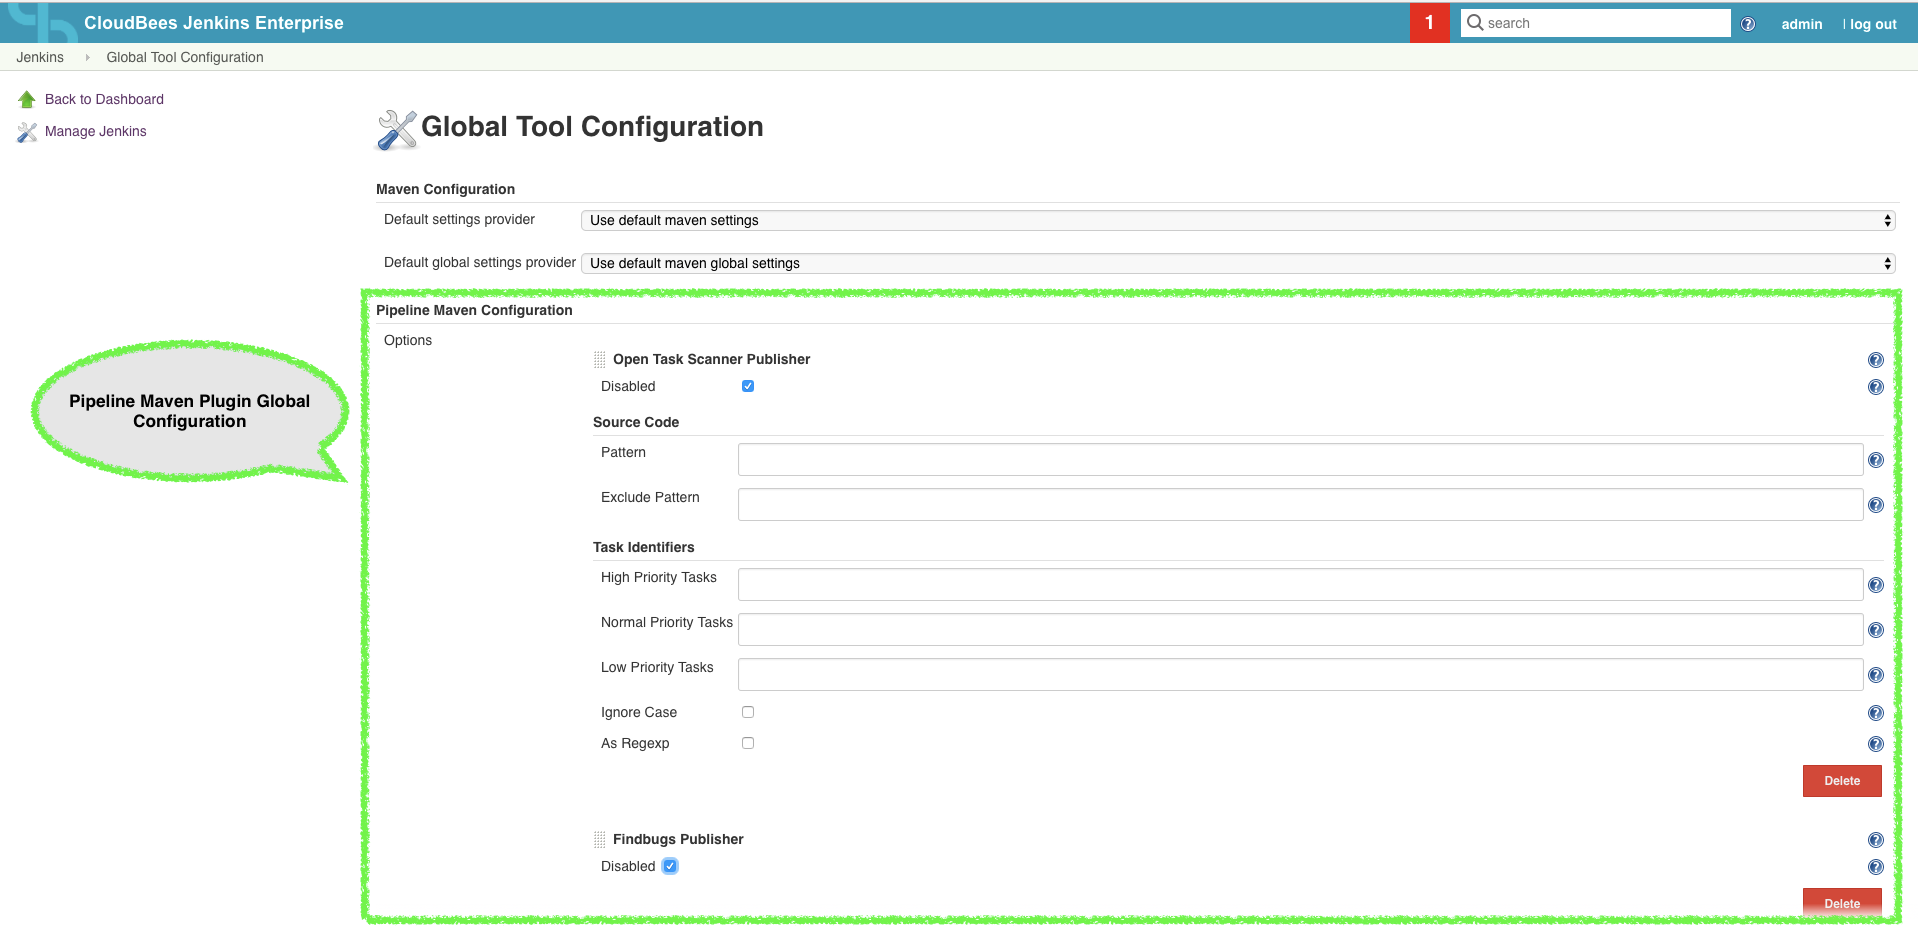Go to Jenkins breadcrumb
Screen dimensions: 1918x926
coord(40,57)
